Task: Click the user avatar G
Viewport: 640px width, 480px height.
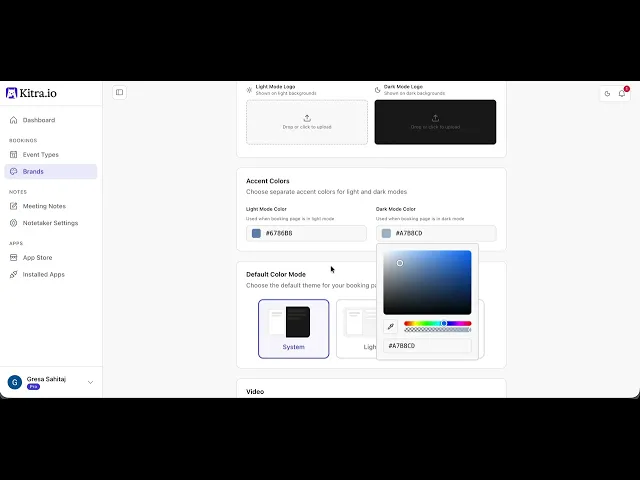Action: (x=15, y=382)
